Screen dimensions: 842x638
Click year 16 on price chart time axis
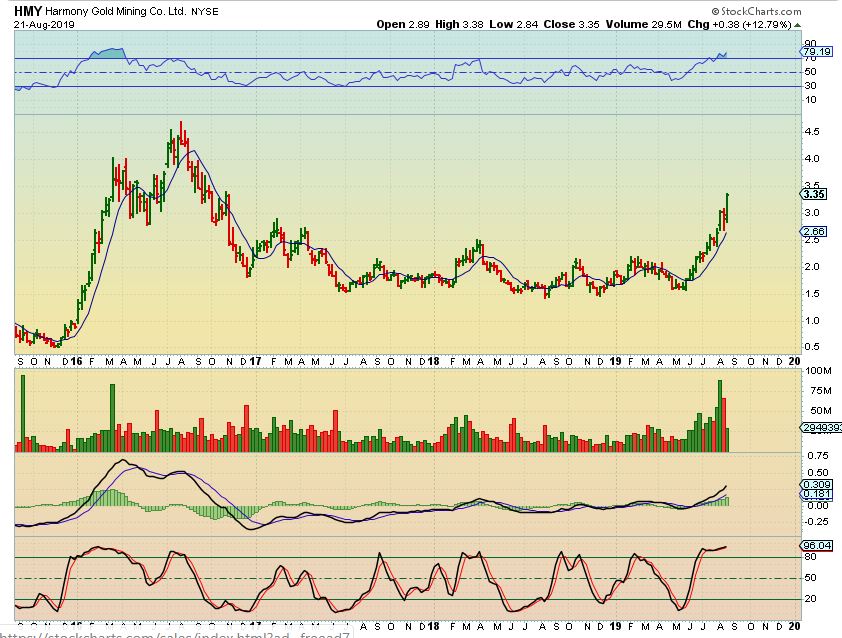[76, 361]
